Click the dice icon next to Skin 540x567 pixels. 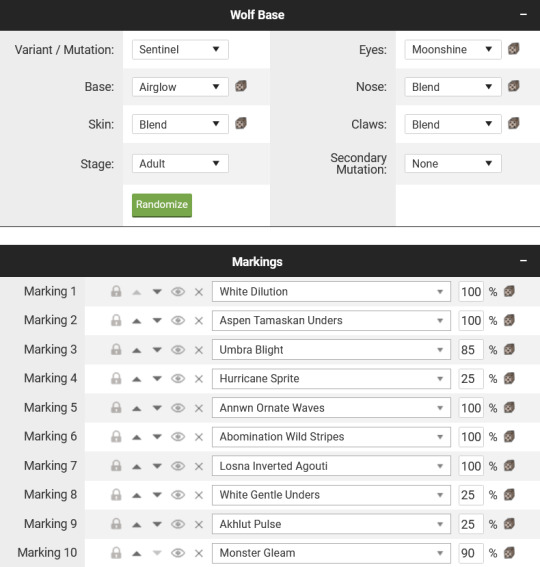click(x=241, y=124)
